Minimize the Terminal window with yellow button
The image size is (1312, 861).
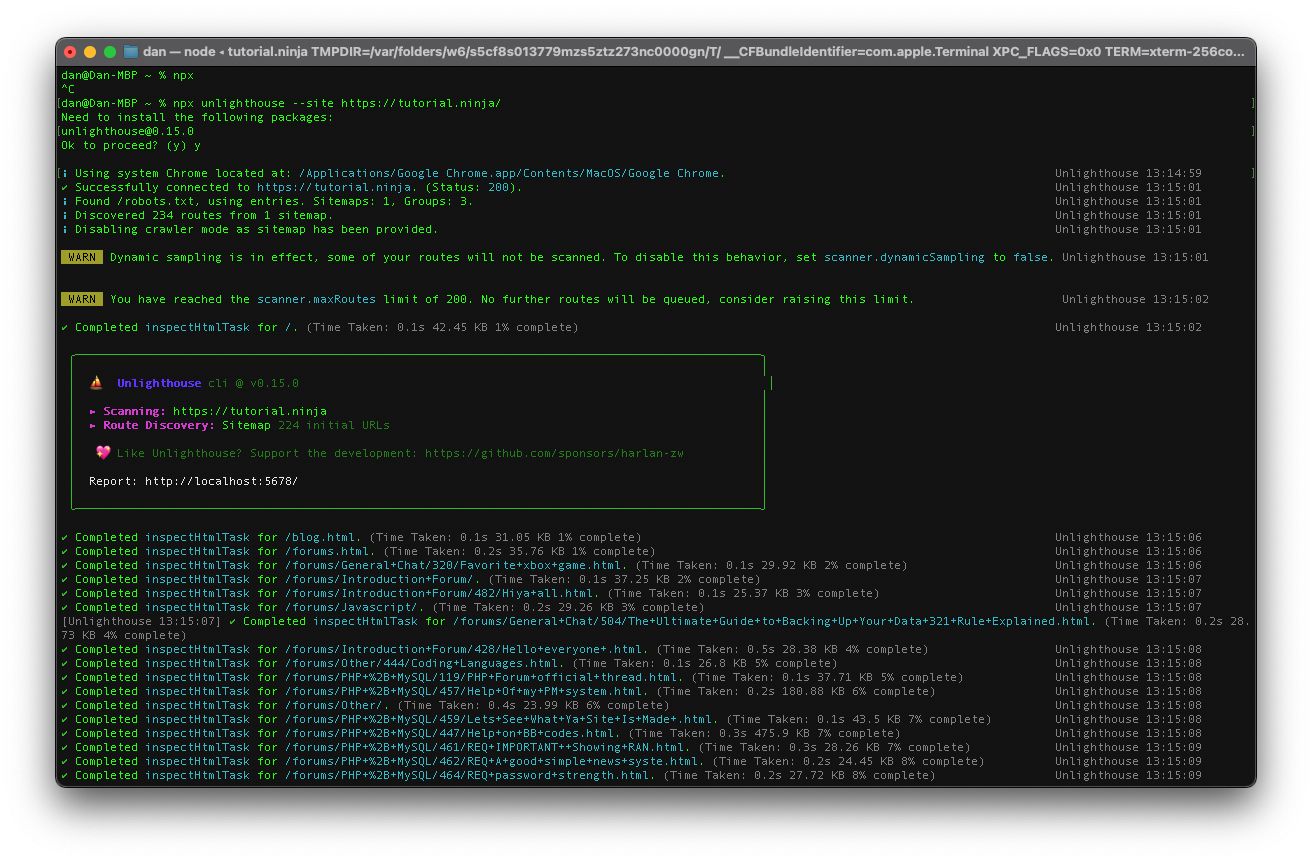pos(90,51)
